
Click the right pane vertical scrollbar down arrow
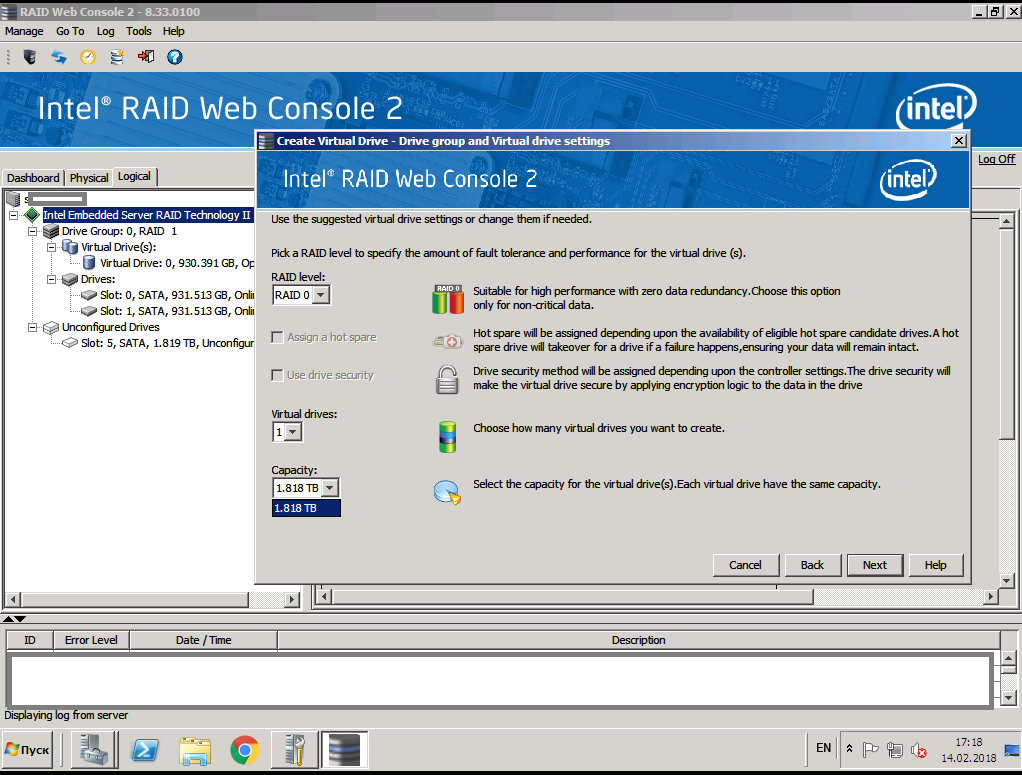[1007, 580]
